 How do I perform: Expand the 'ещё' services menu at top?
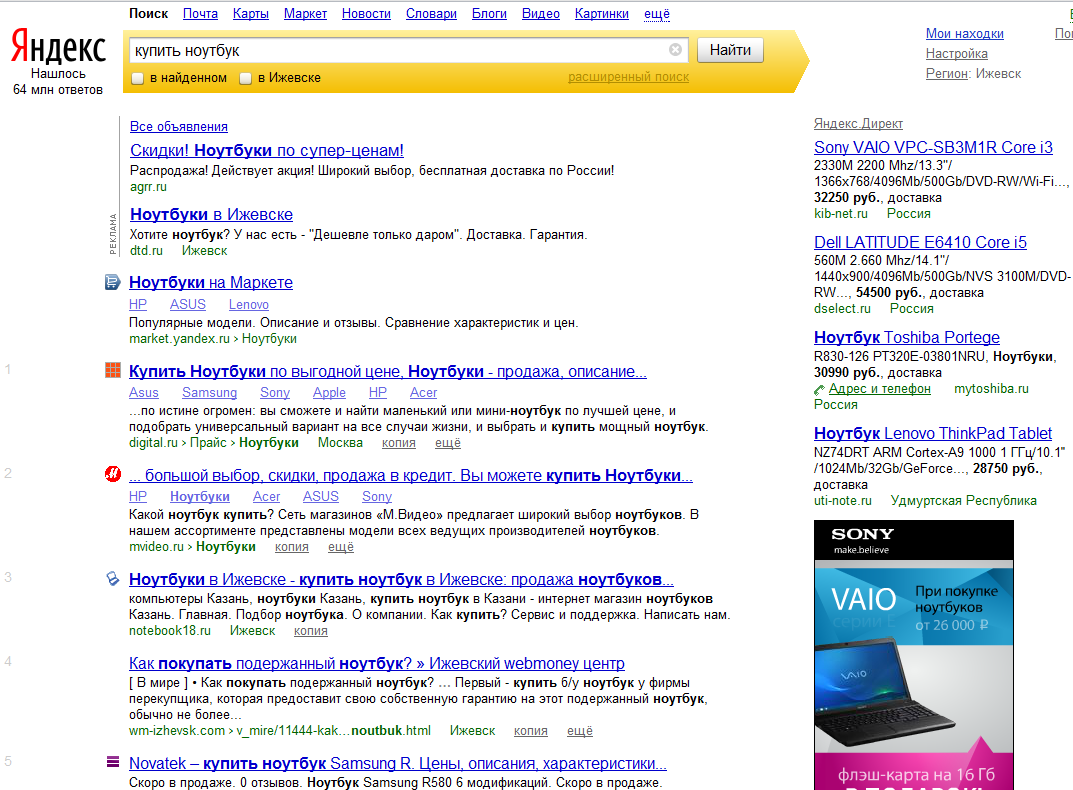click(657, 14)
